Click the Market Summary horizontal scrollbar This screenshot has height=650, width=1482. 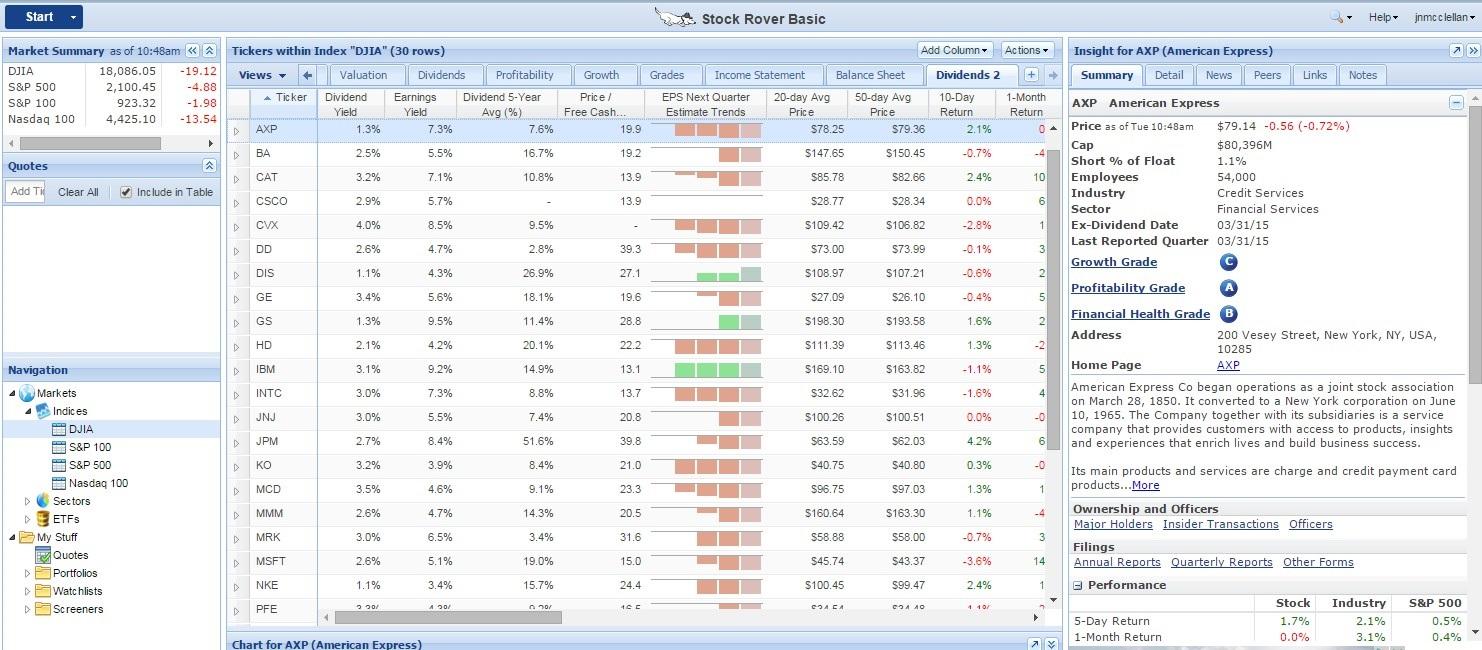tap(90, 144)
